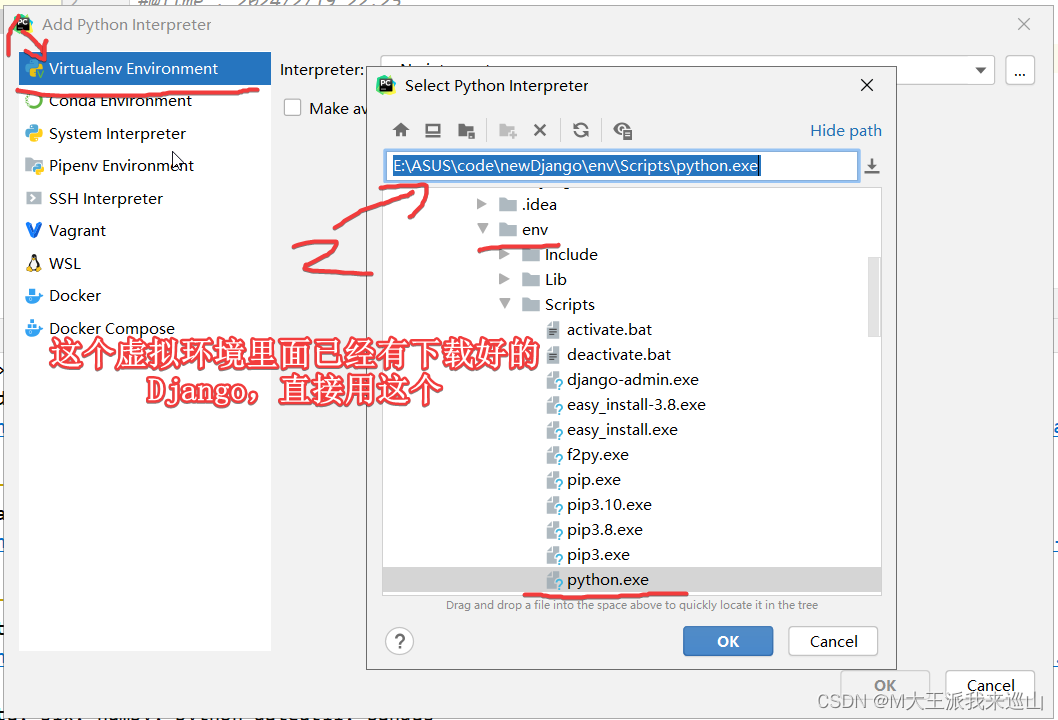Collapse the env folder arrow

click(x=482, y=229)
